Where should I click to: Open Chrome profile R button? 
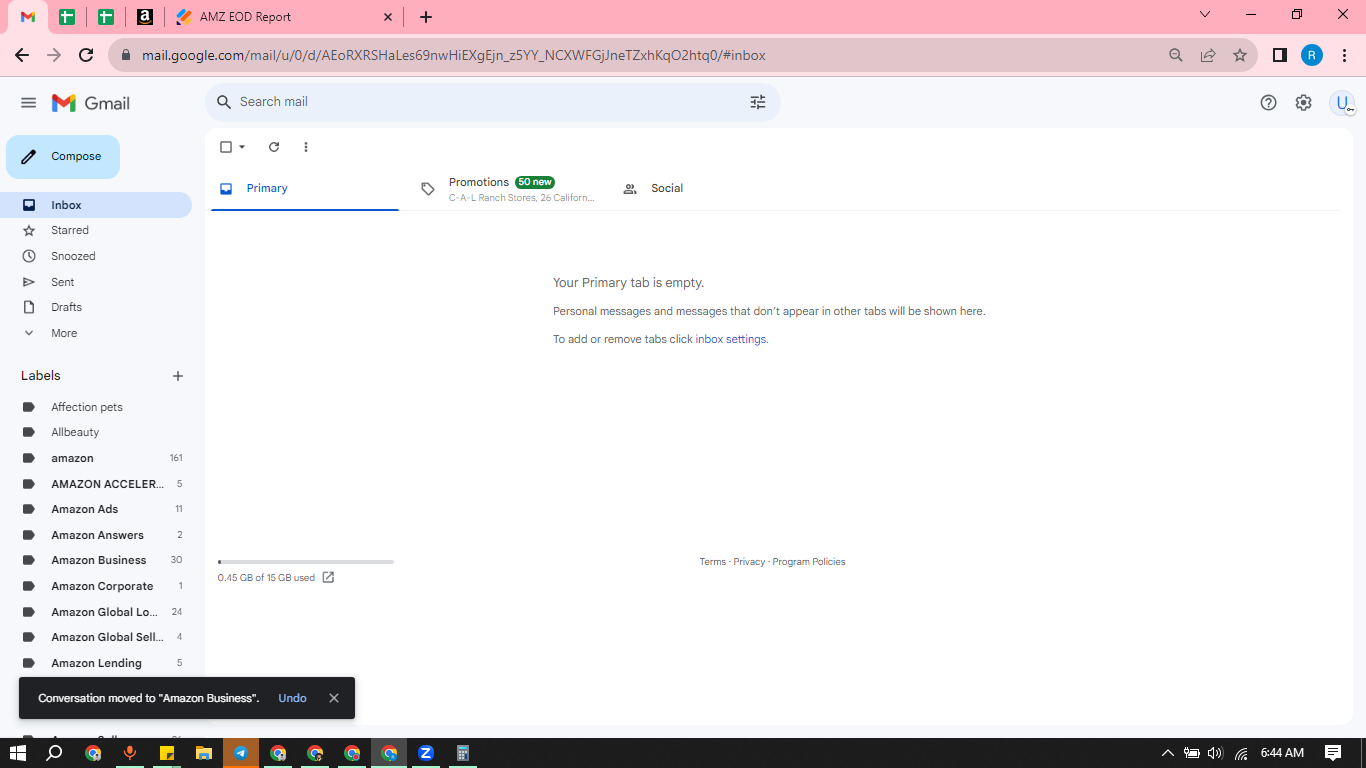[1312, 55]
